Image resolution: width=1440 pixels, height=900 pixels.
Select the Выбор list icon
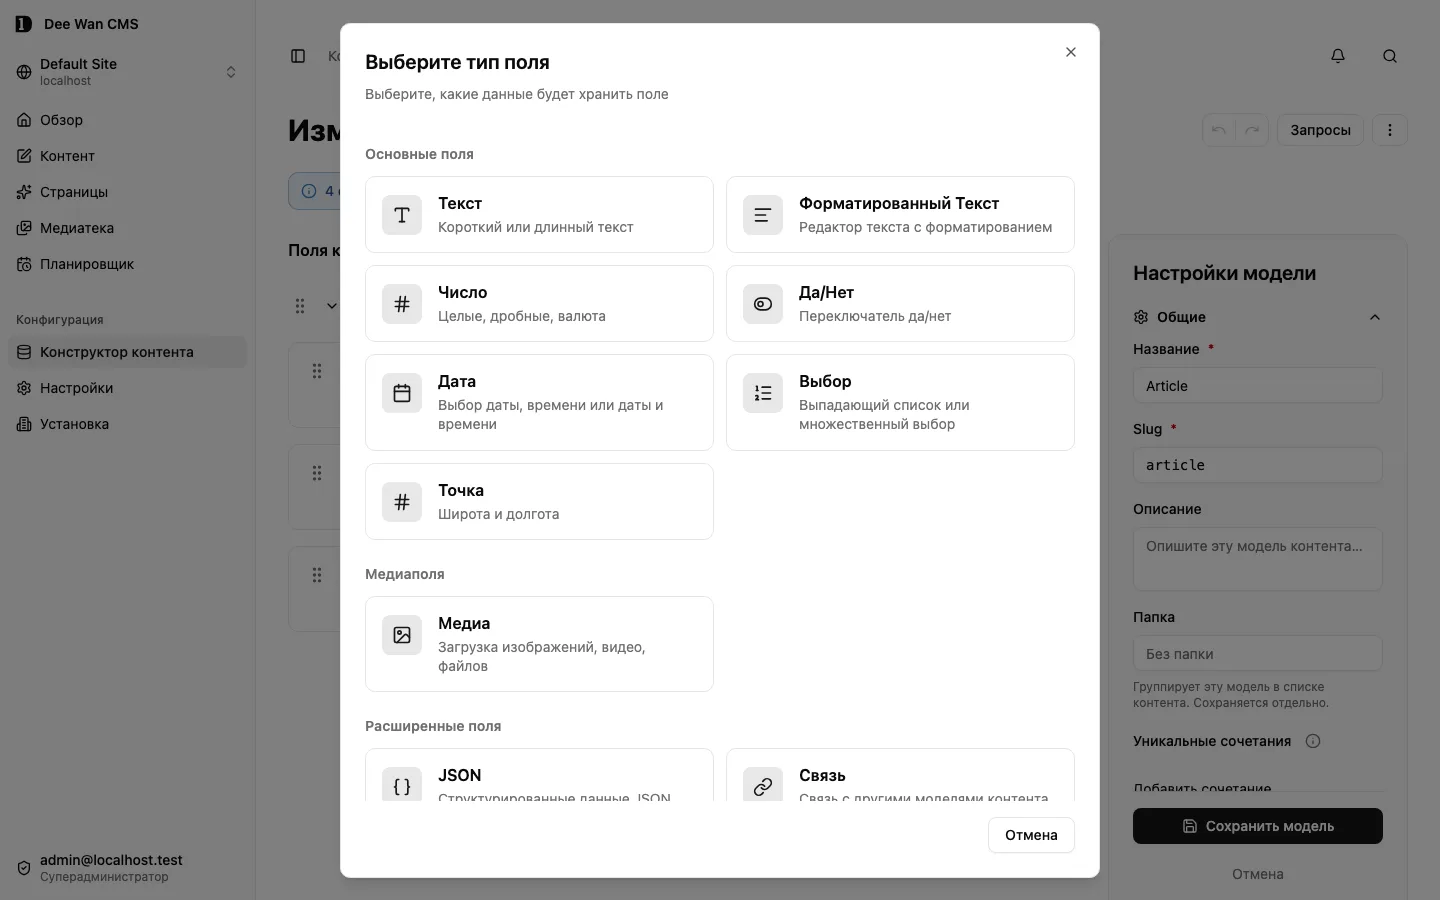pos(763,393)
